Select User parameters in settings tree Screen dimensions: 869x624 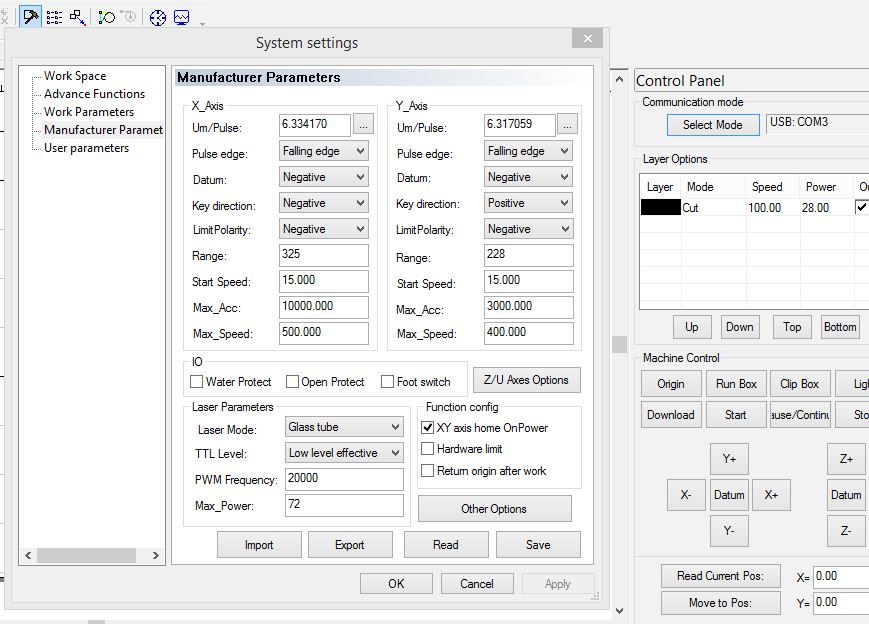coord(86,148)
